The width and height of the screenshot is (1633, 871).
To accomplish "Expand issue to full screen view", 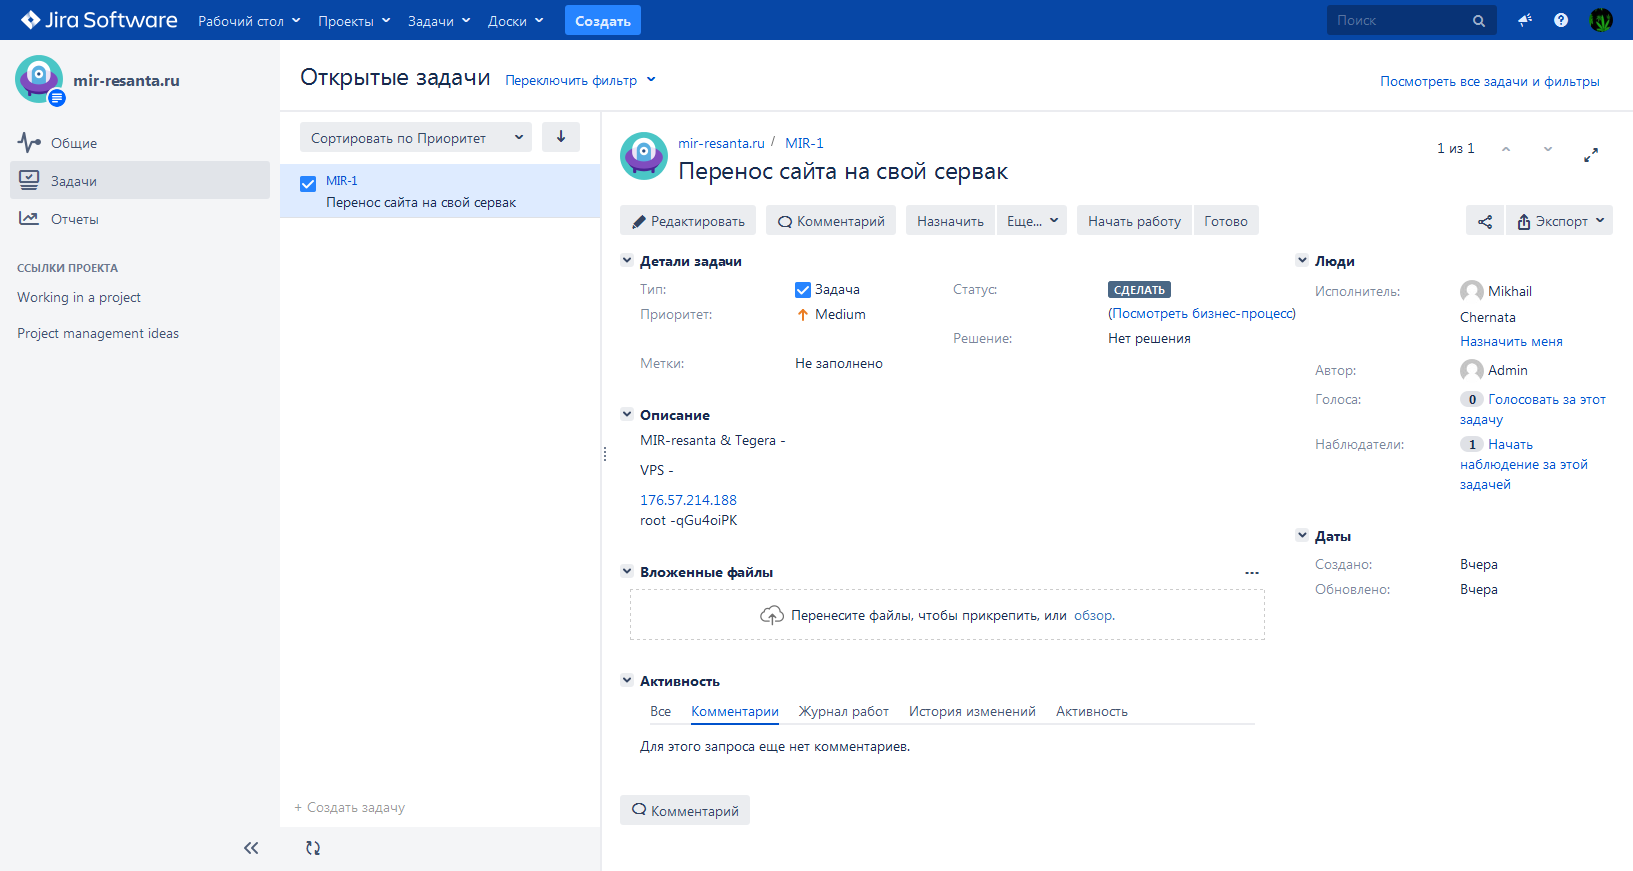I will click(1590, 155).
